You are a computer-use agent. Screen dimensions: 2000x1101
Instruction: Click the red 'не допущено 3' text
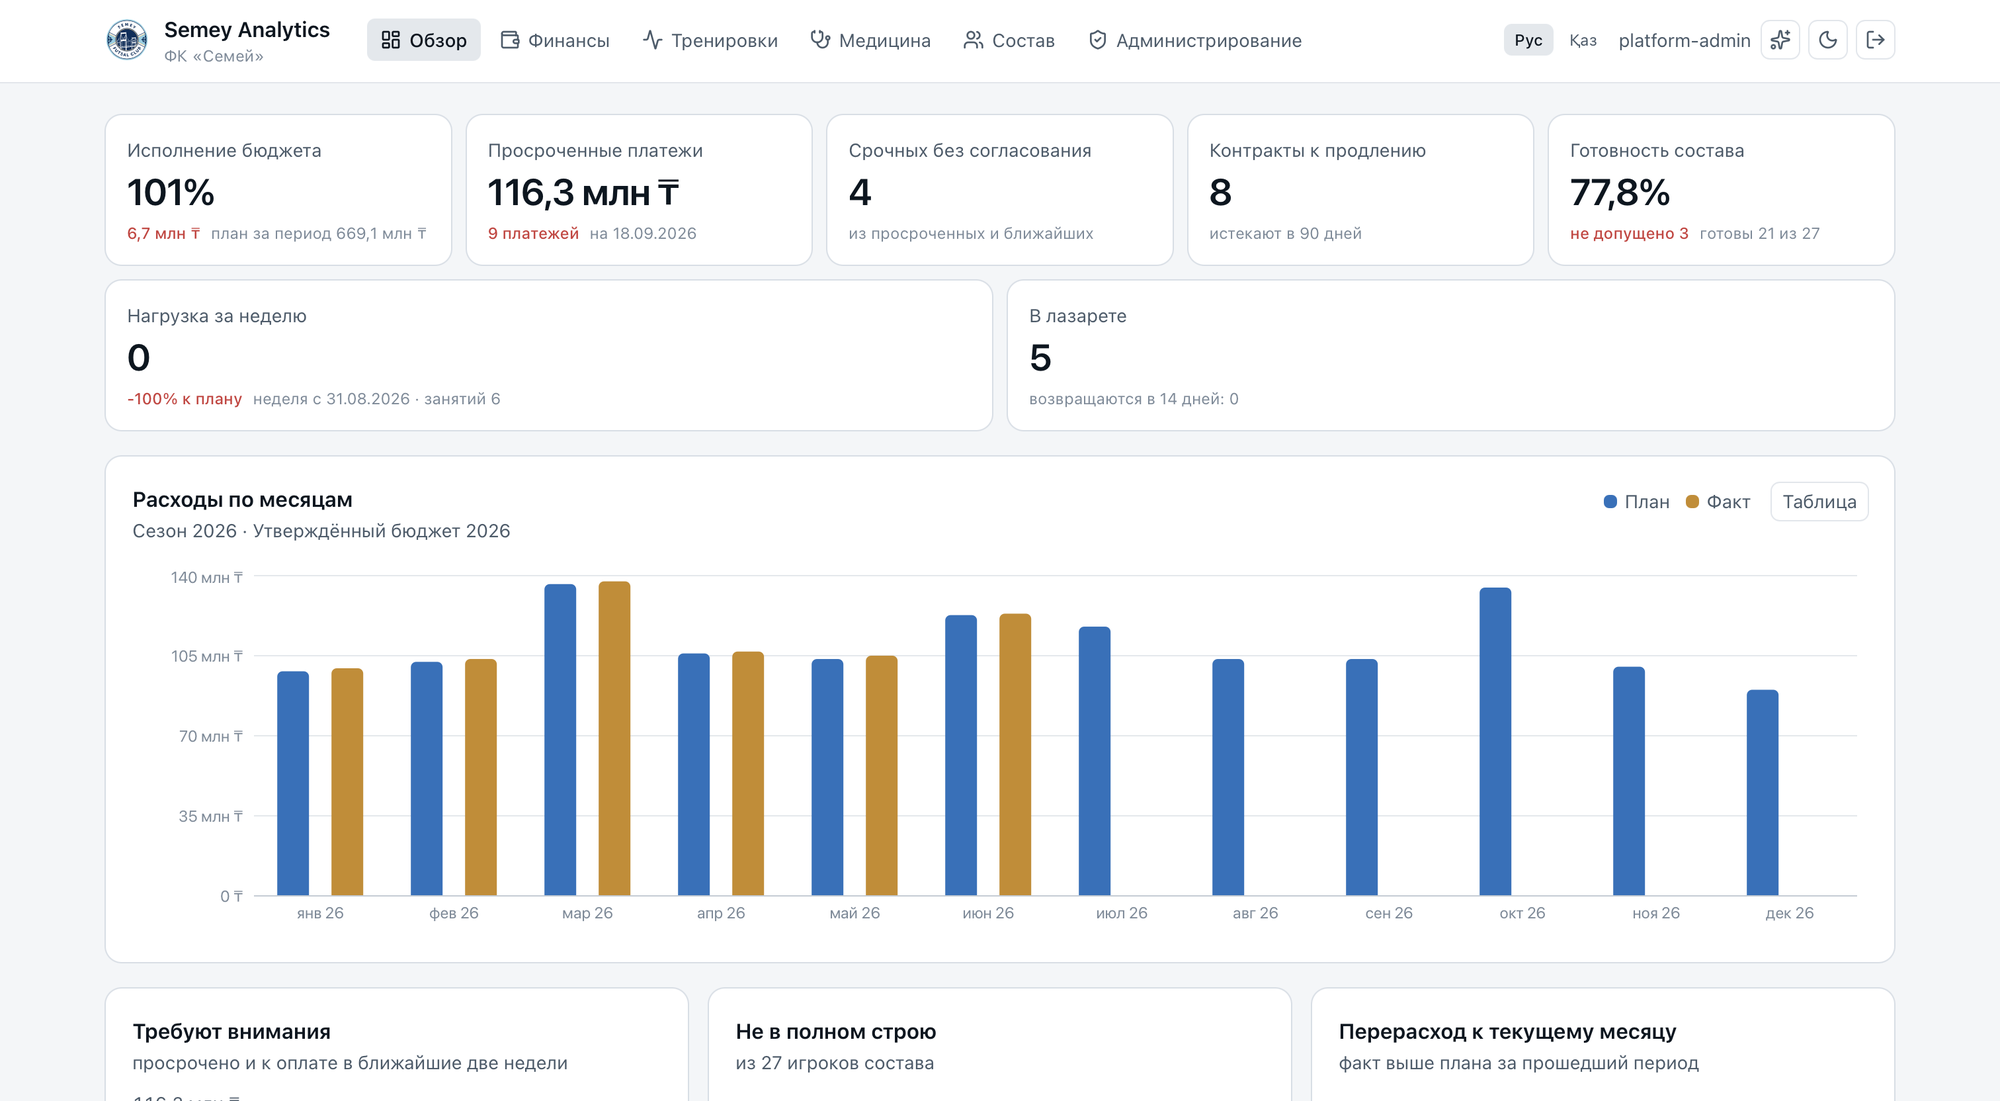pyautogui.click(x=1629, y=233)
